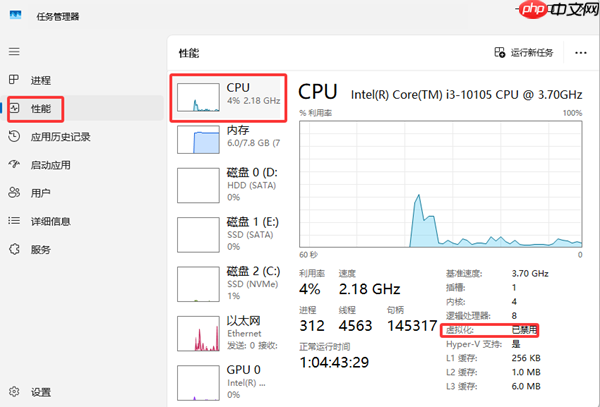This screenshot has height=407, width=600.
Task: Open the more options ellipsis menu
Action: tap(580, 53)
